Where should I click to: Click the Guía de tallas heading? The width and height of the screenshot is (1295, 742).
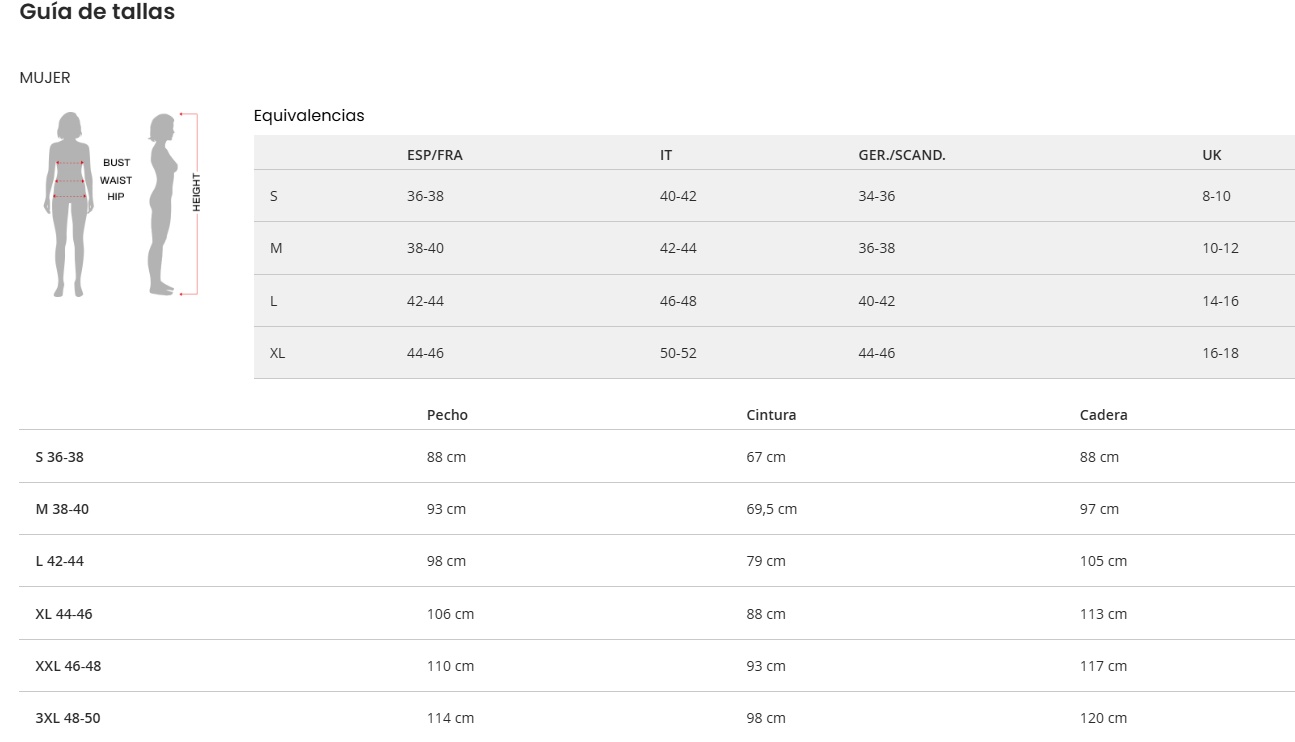[97, 12]
